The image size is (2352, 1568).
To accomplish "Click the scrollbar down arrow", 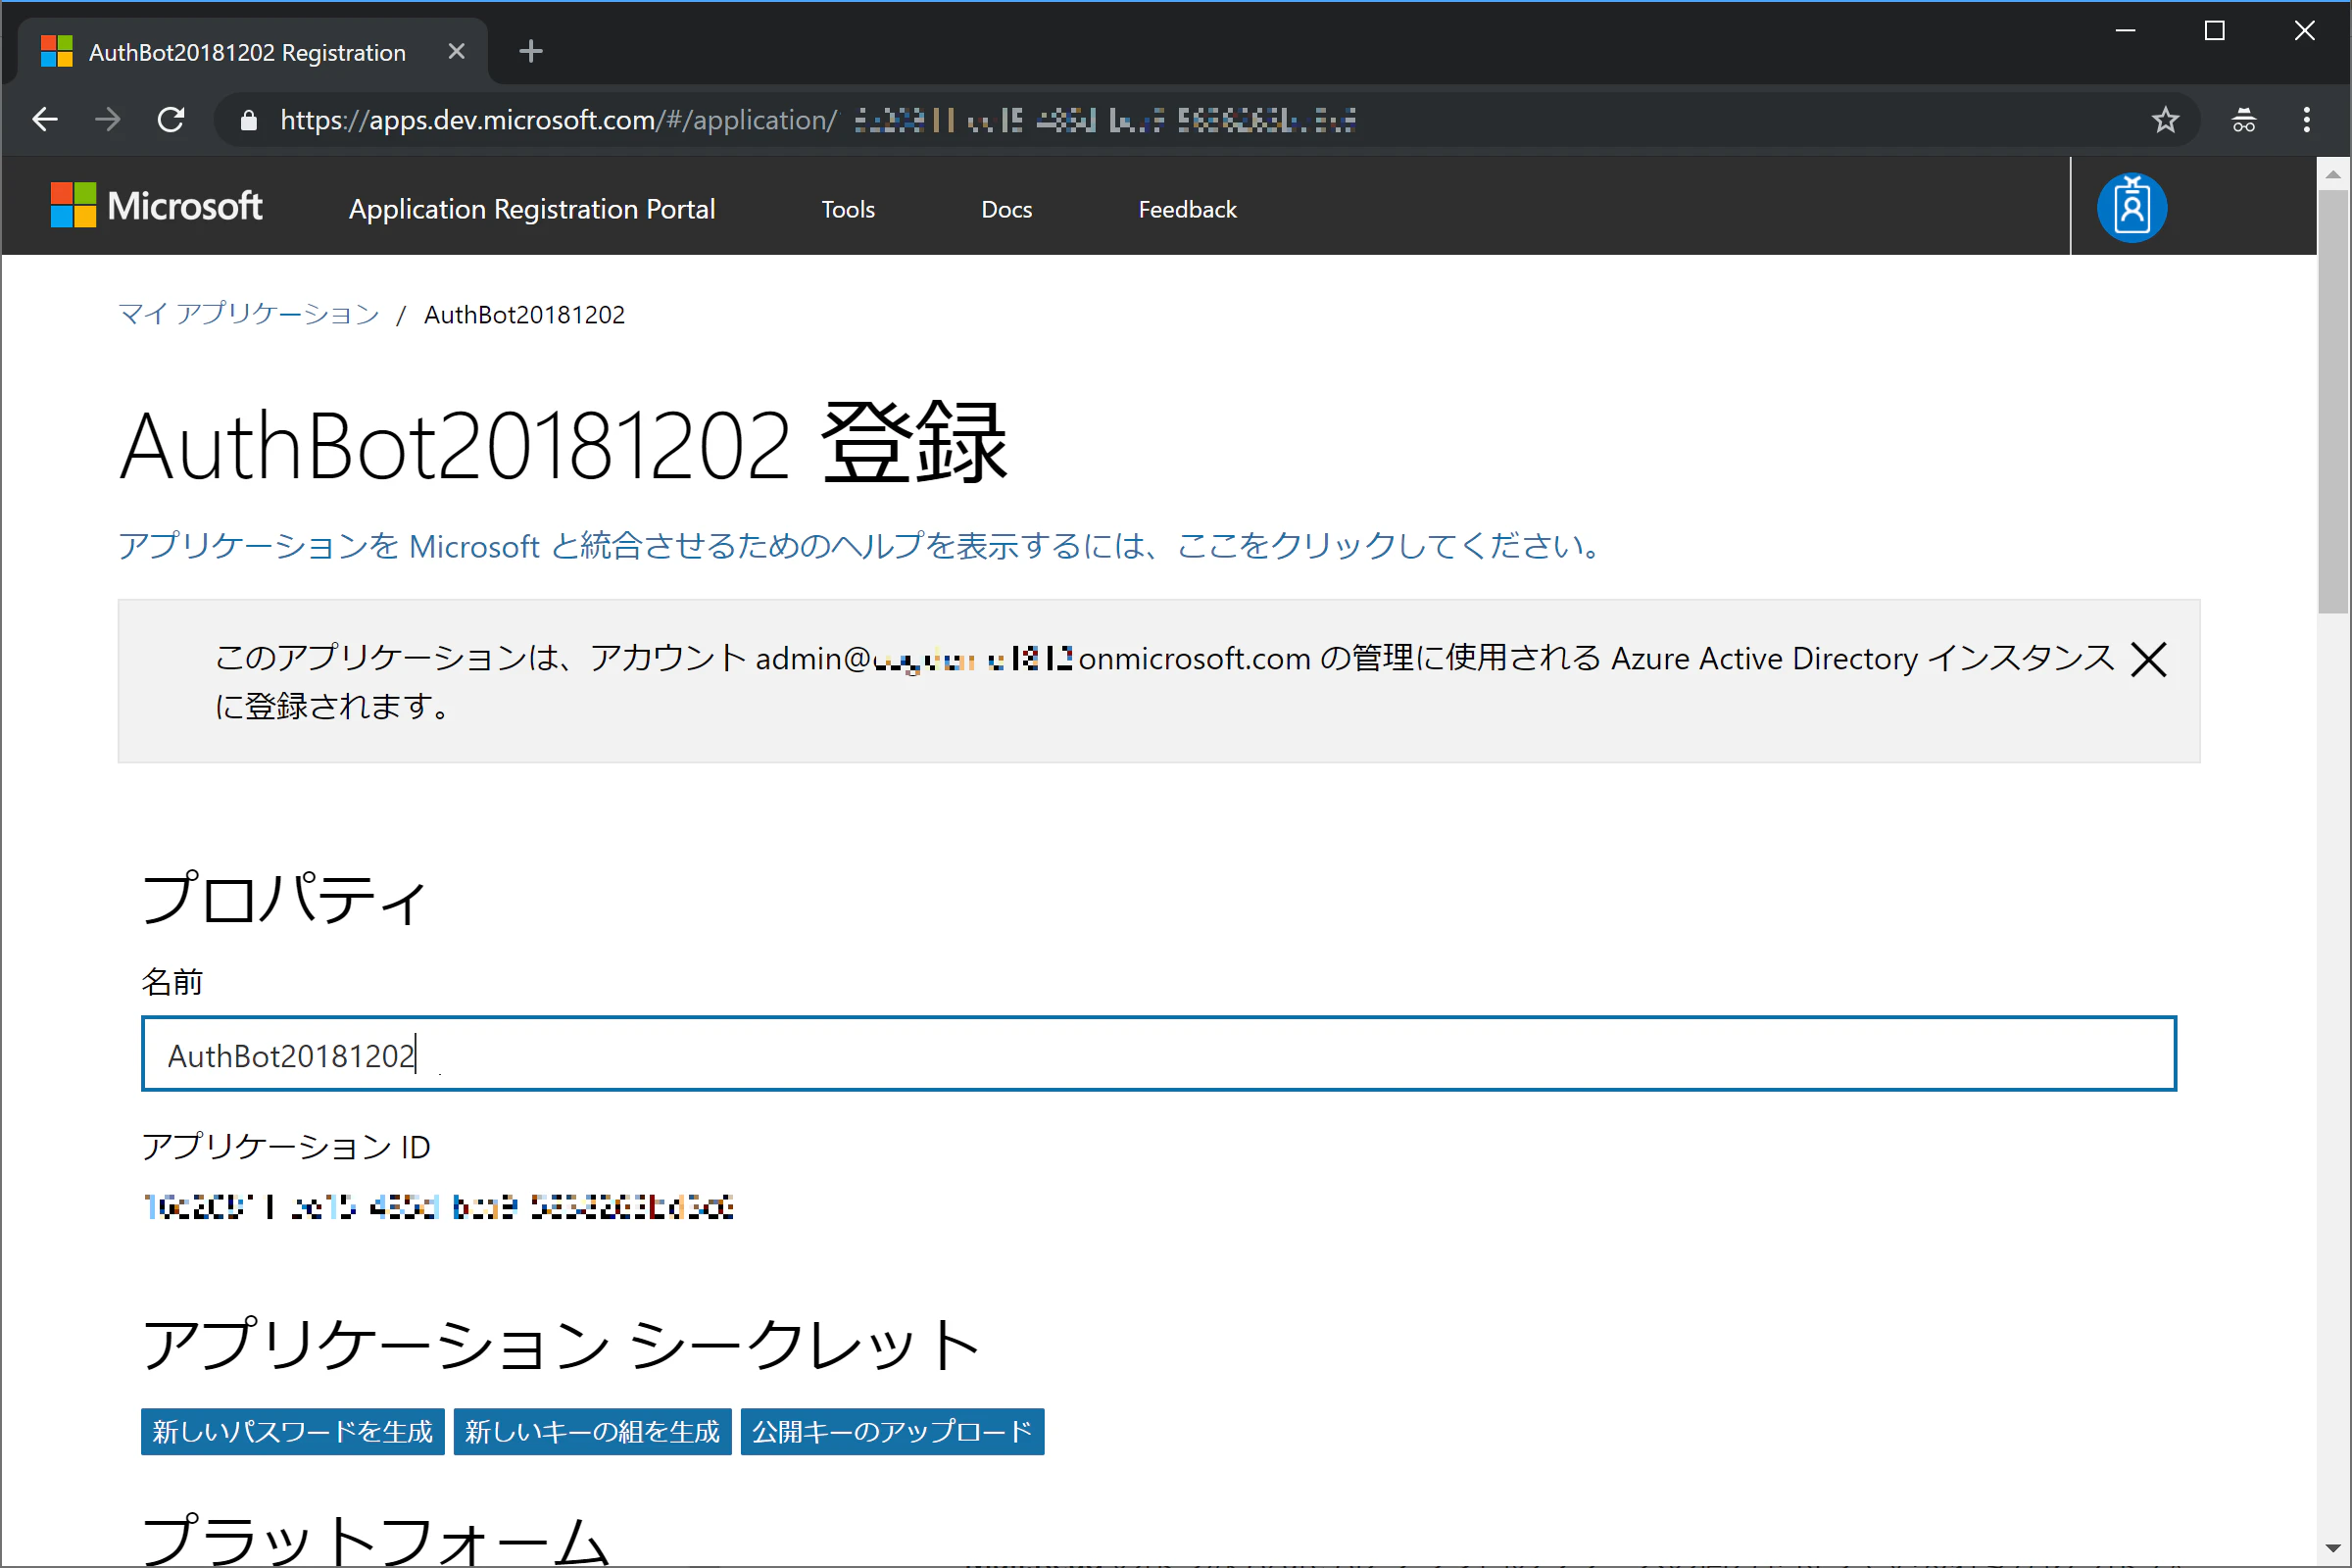I will click(2334, 1549).
